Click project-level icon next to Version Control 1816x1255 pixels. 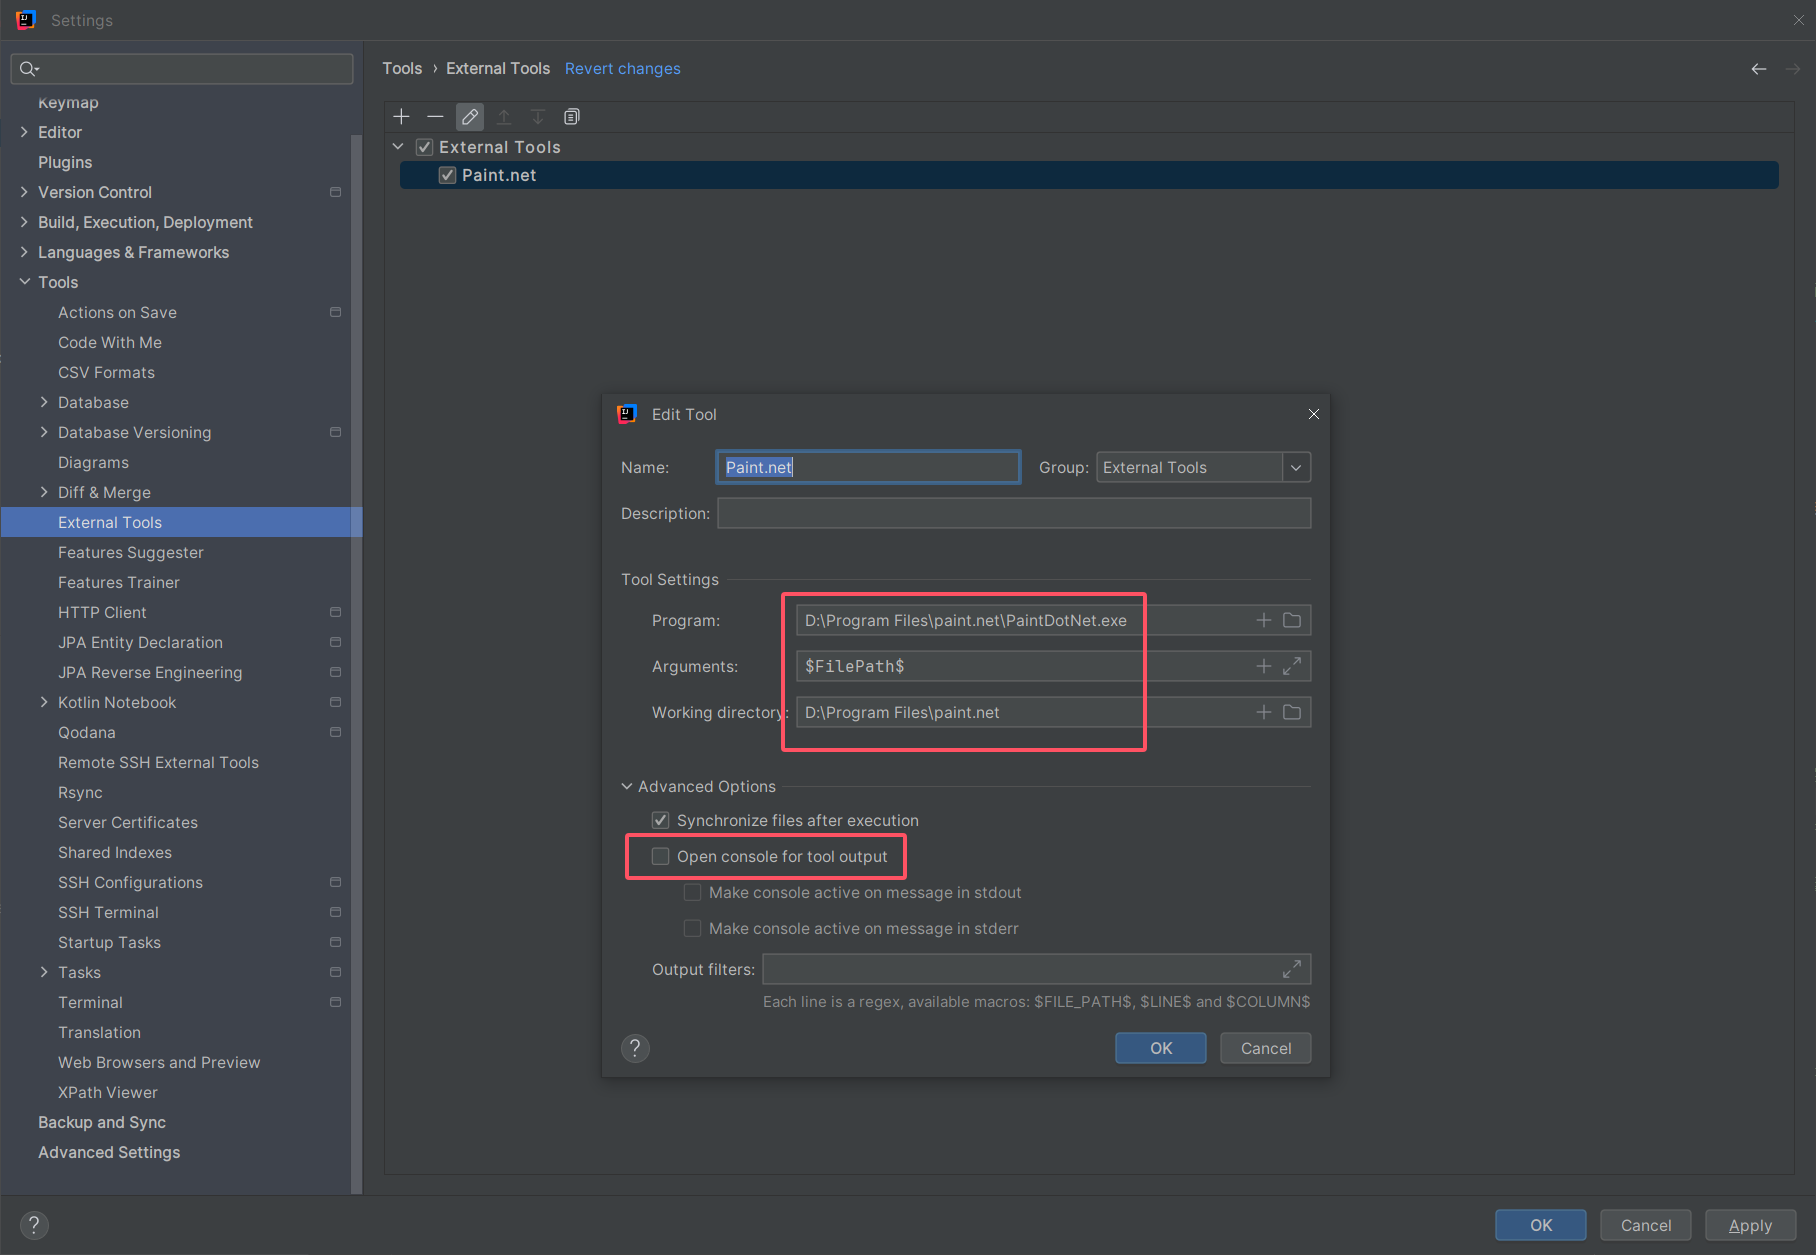coord(336,192)
